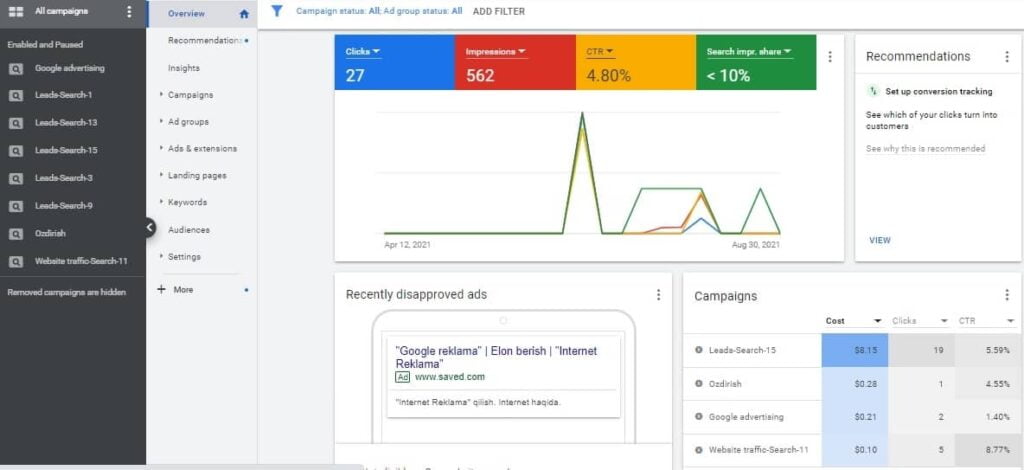
Task: Collapse the side panel with the arrow button
Action: pos(150,227)
